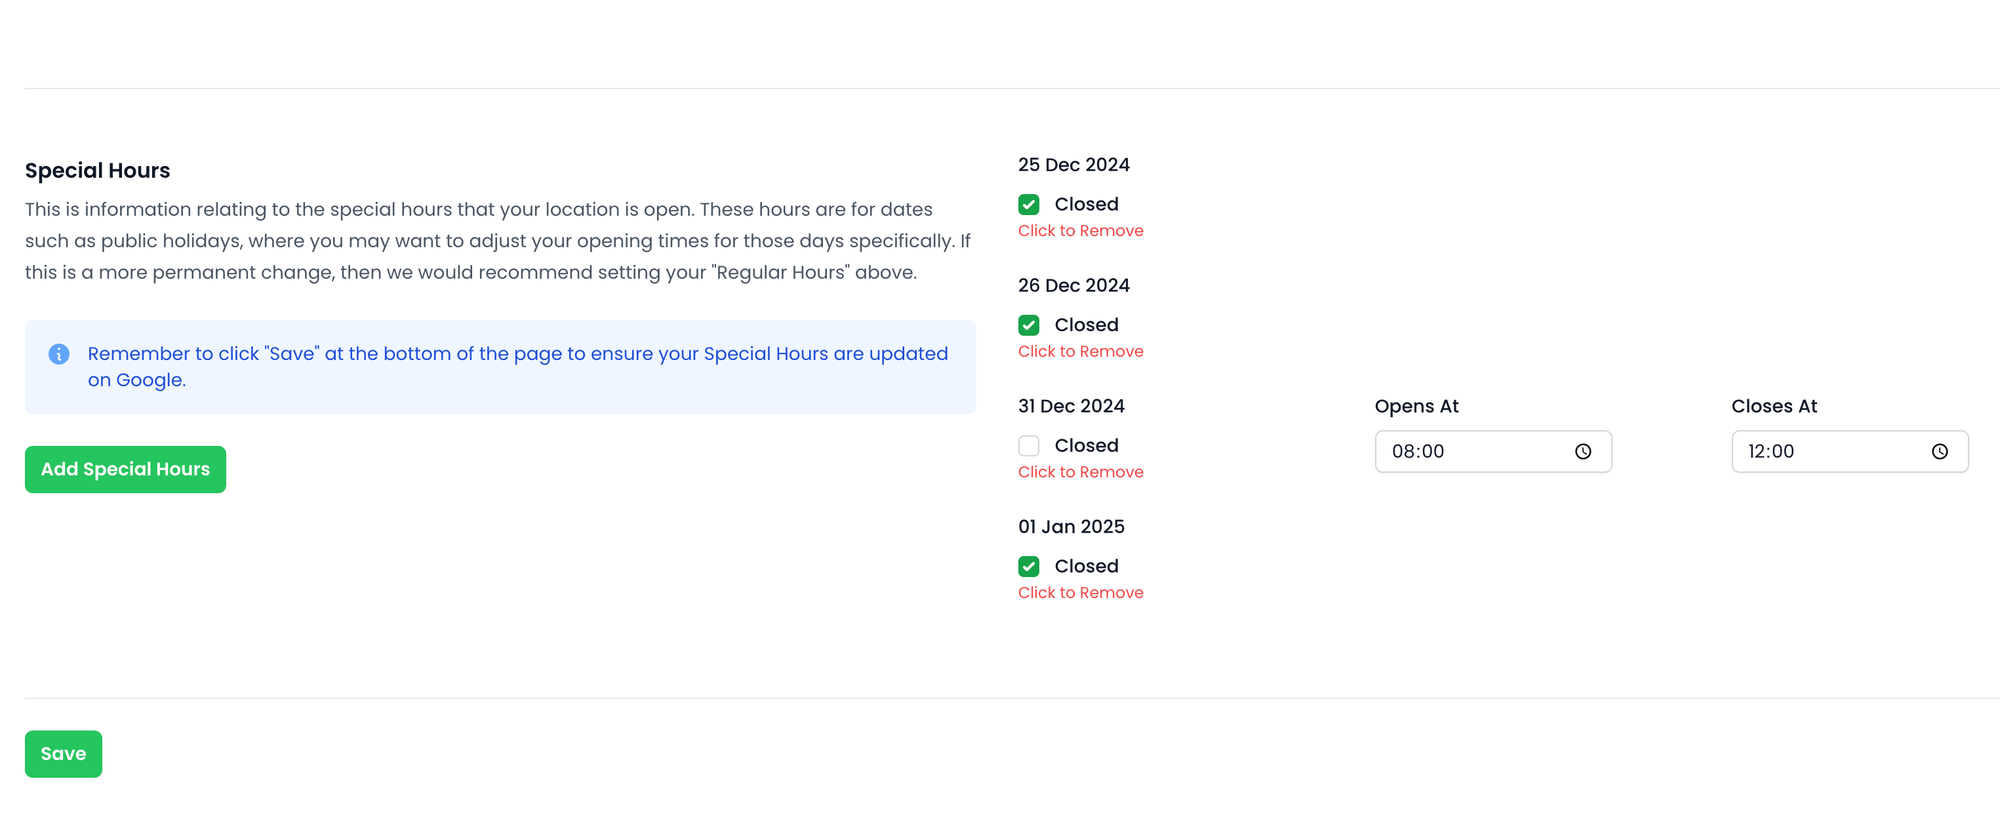Uncheck the Closed checkbox for 25 Dec 2024
The width and height of the screenshot is (2000, 821).
tap(1028, 205)
